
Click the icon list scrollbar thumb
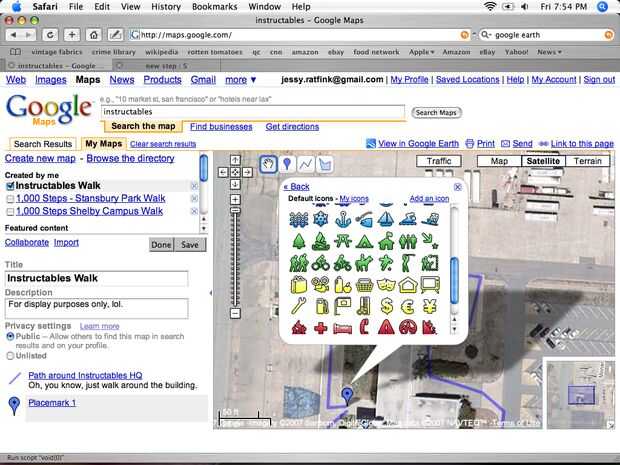coord(454,280)
